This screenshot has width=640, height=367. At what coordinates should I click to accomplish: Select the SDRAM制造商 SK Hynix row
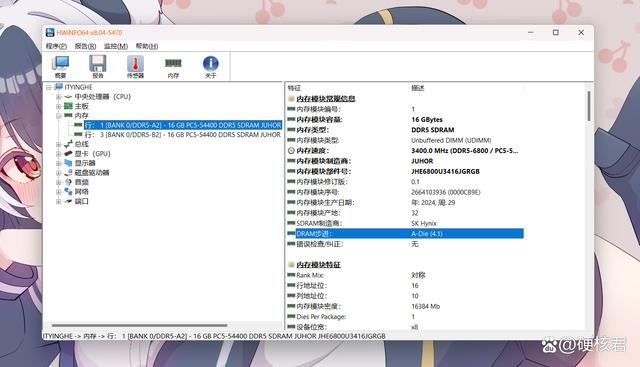tap(405, 223)
